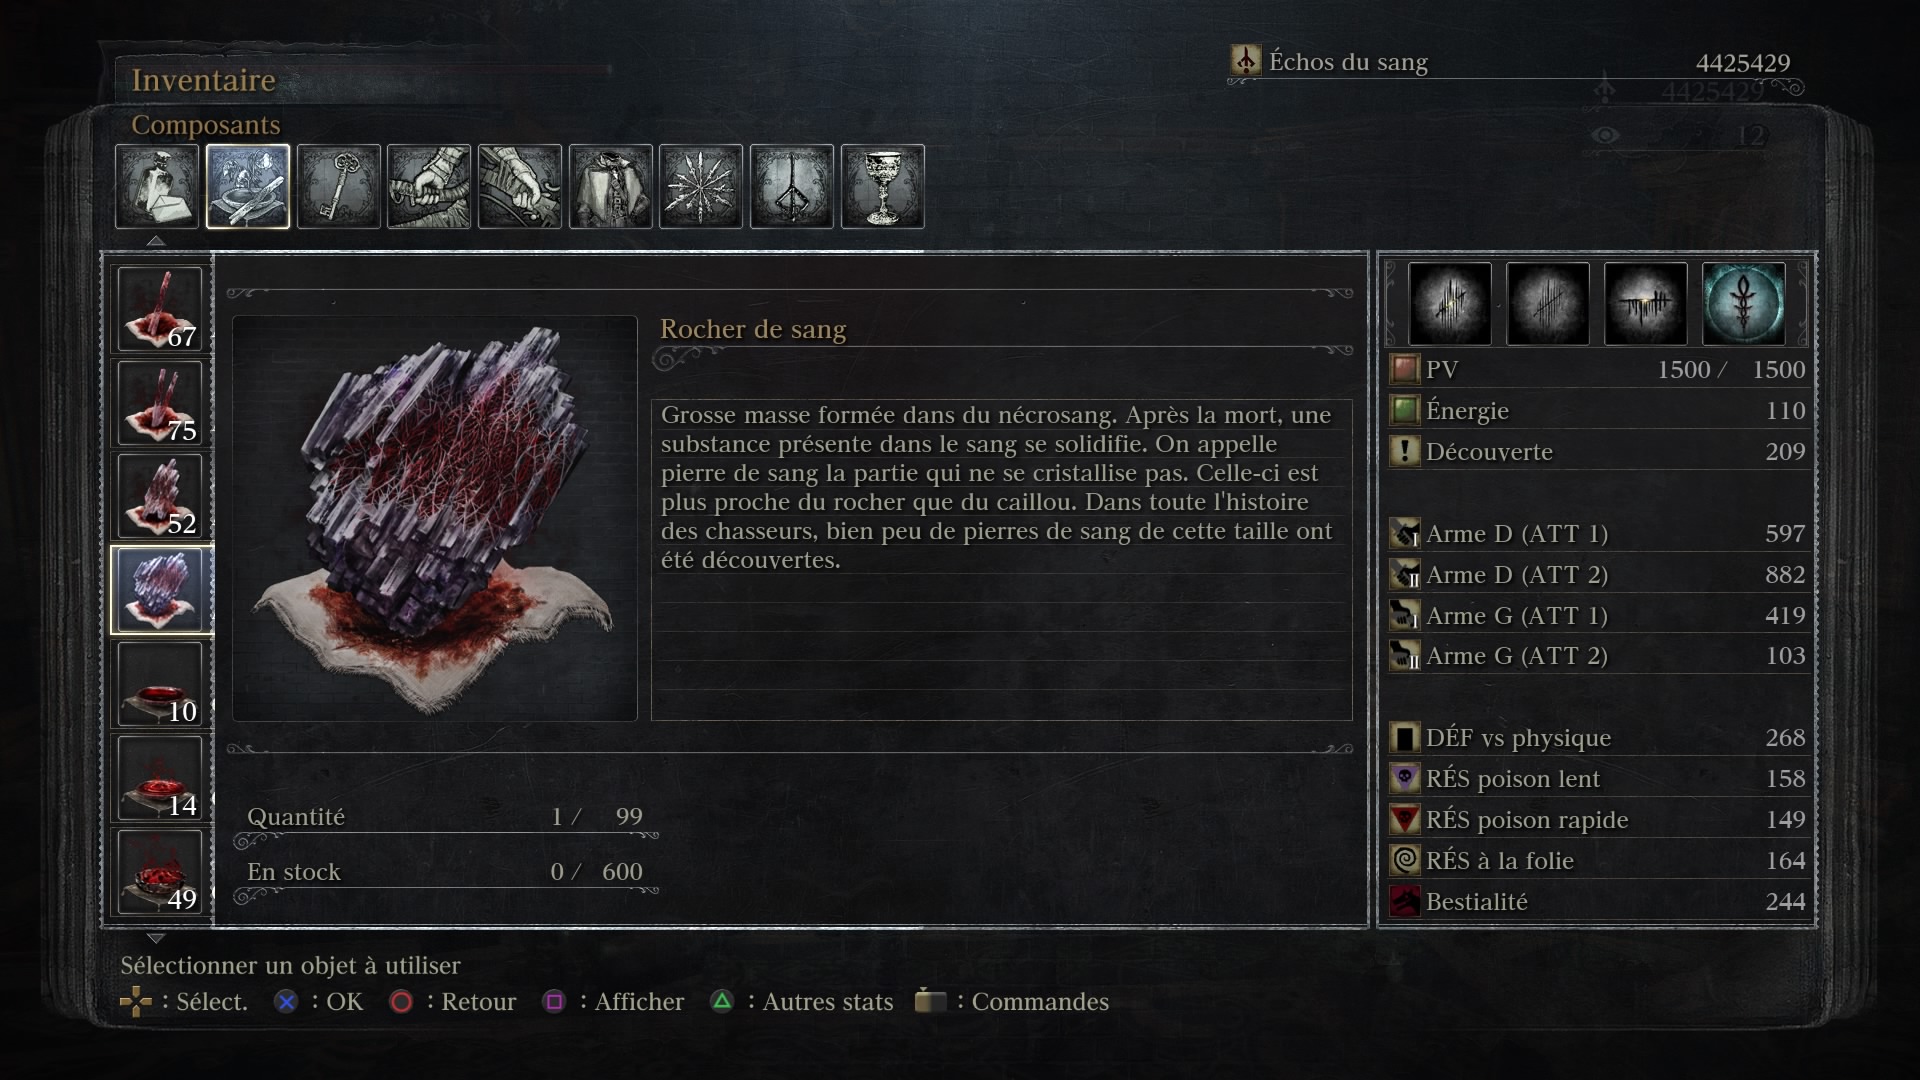Open the chalice items inventory tab

(883, 187)
